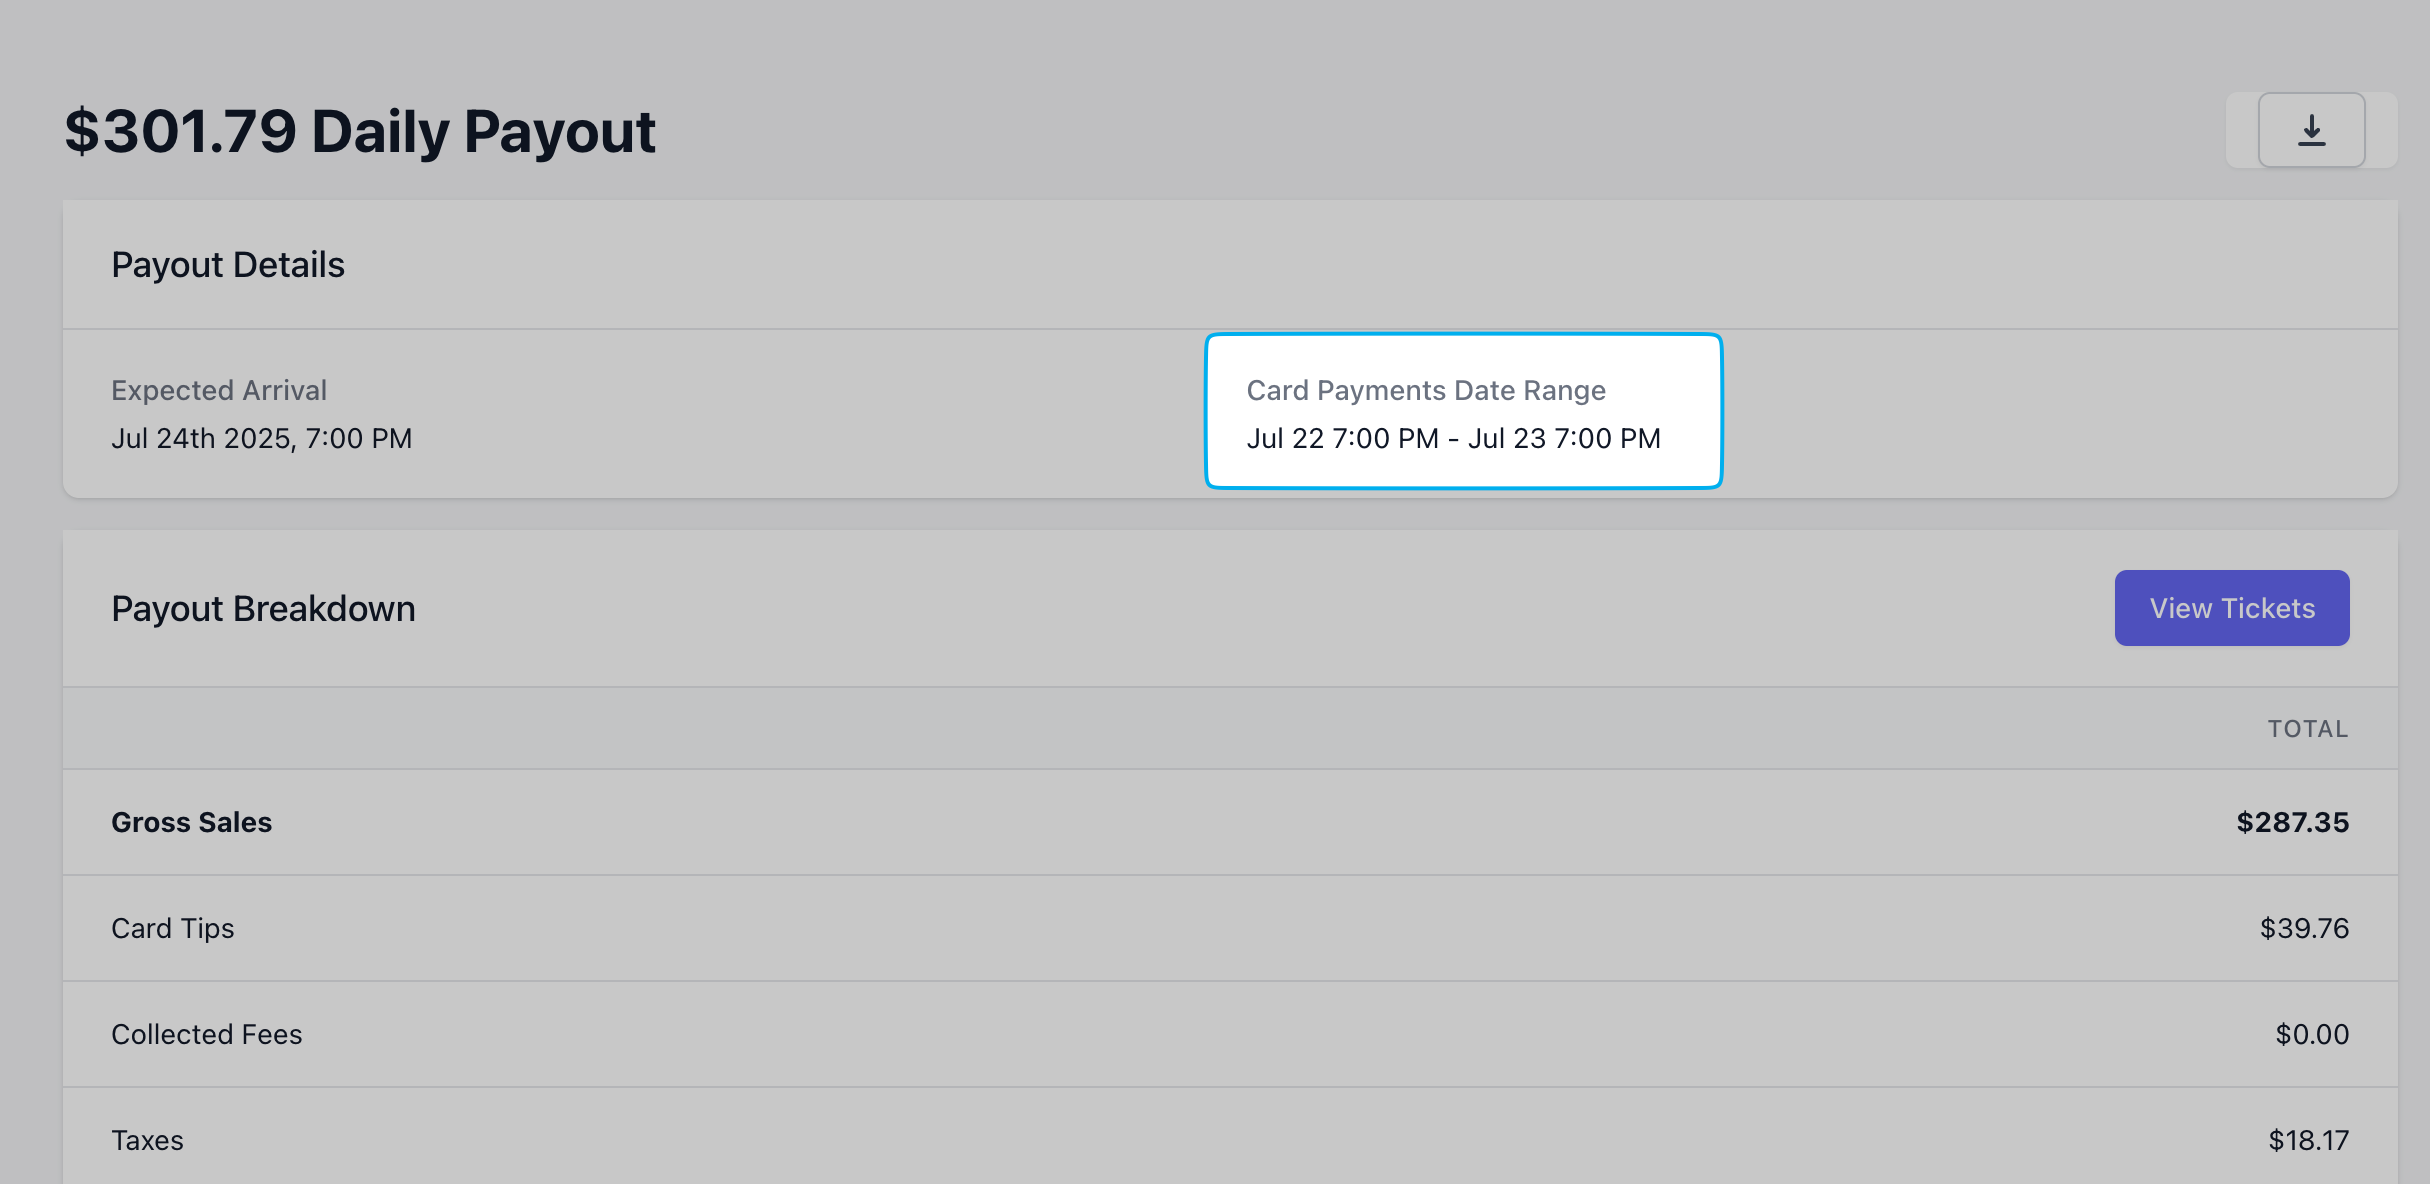Select the Jul 22 – Jul 23 date range text
Viewport: 2430px width, 1184px height.
point(1453,438)
